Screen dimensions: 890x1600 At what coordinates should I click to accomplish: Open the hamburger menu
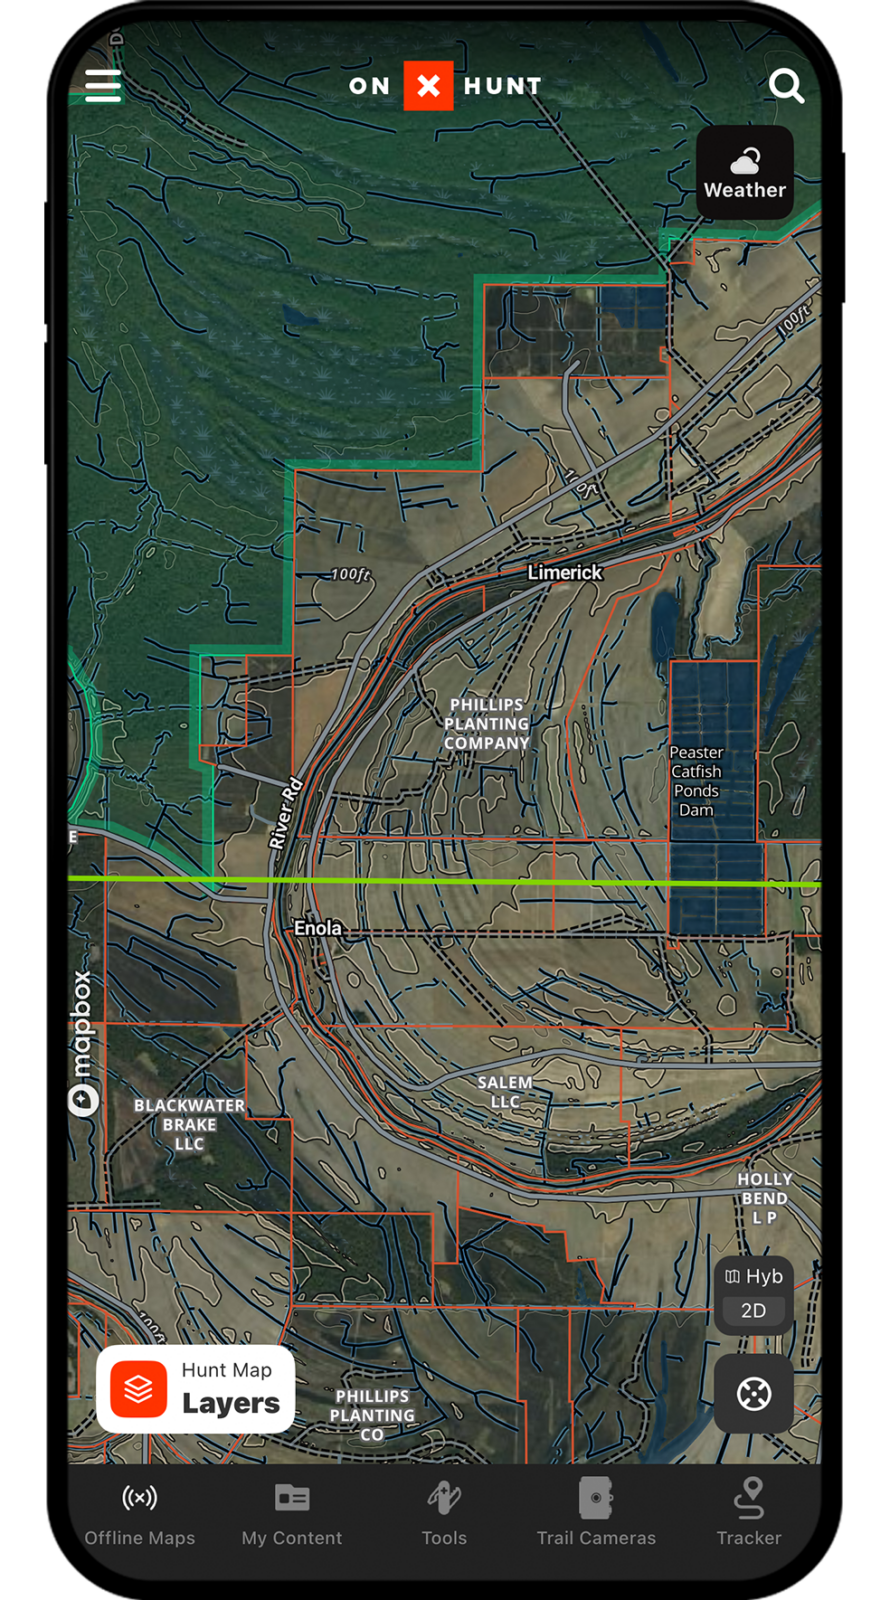(103, 86)
